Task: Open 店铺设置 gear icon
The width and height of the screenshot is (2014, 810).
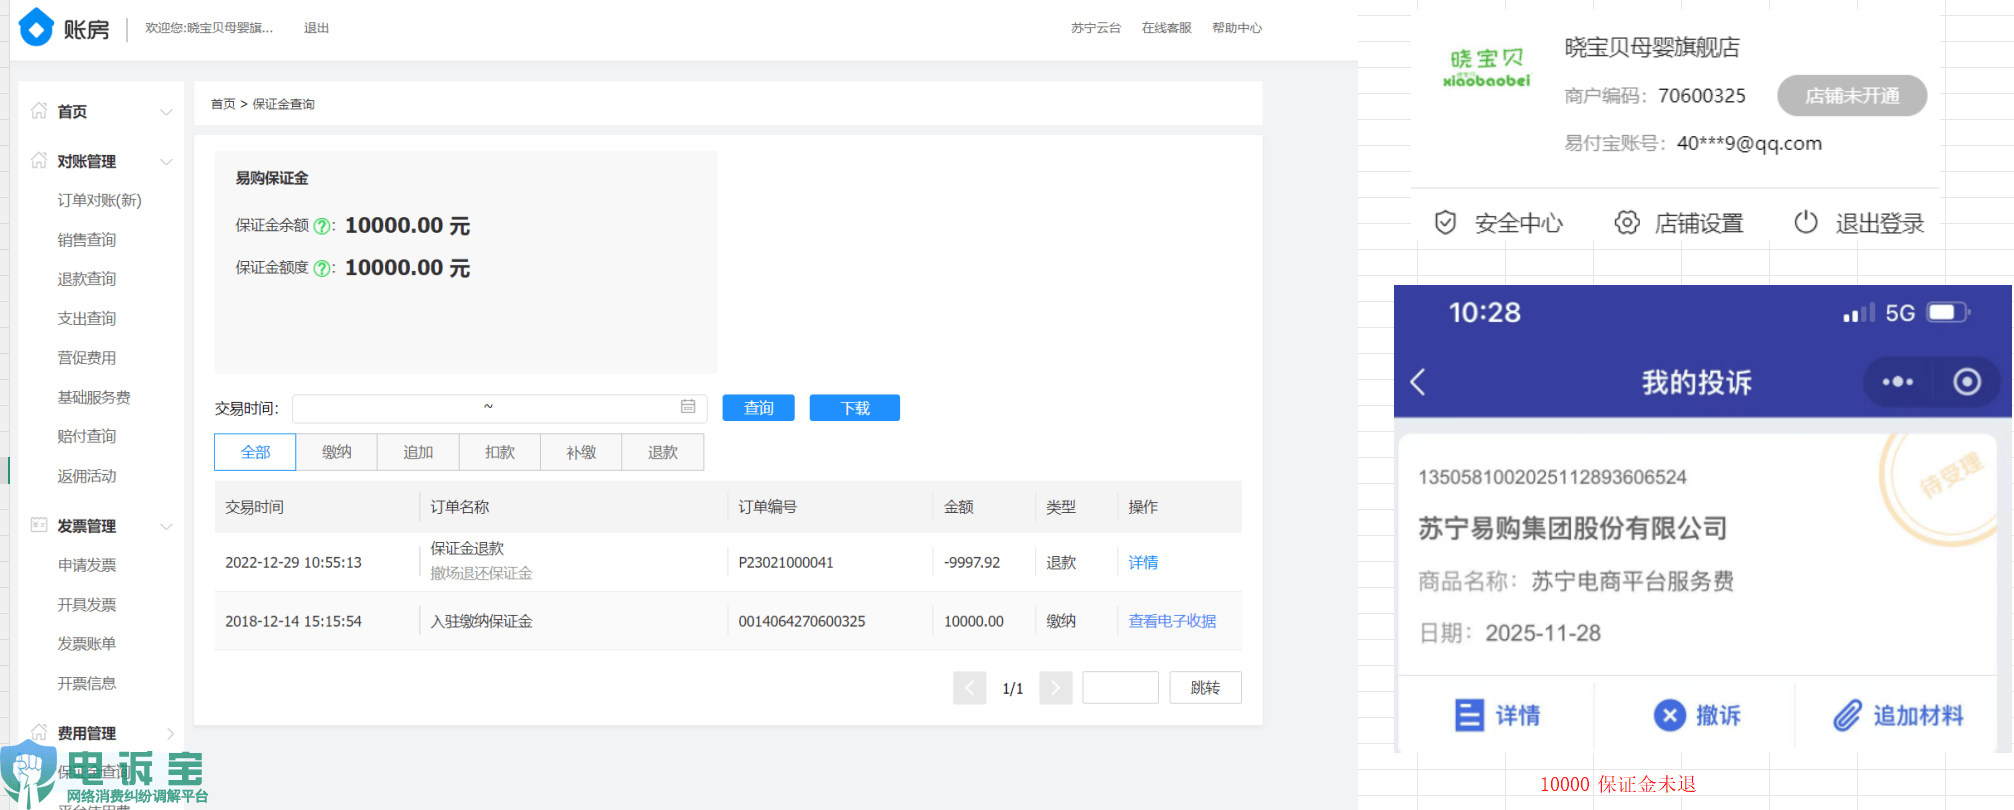Action: pos(1627,223)
